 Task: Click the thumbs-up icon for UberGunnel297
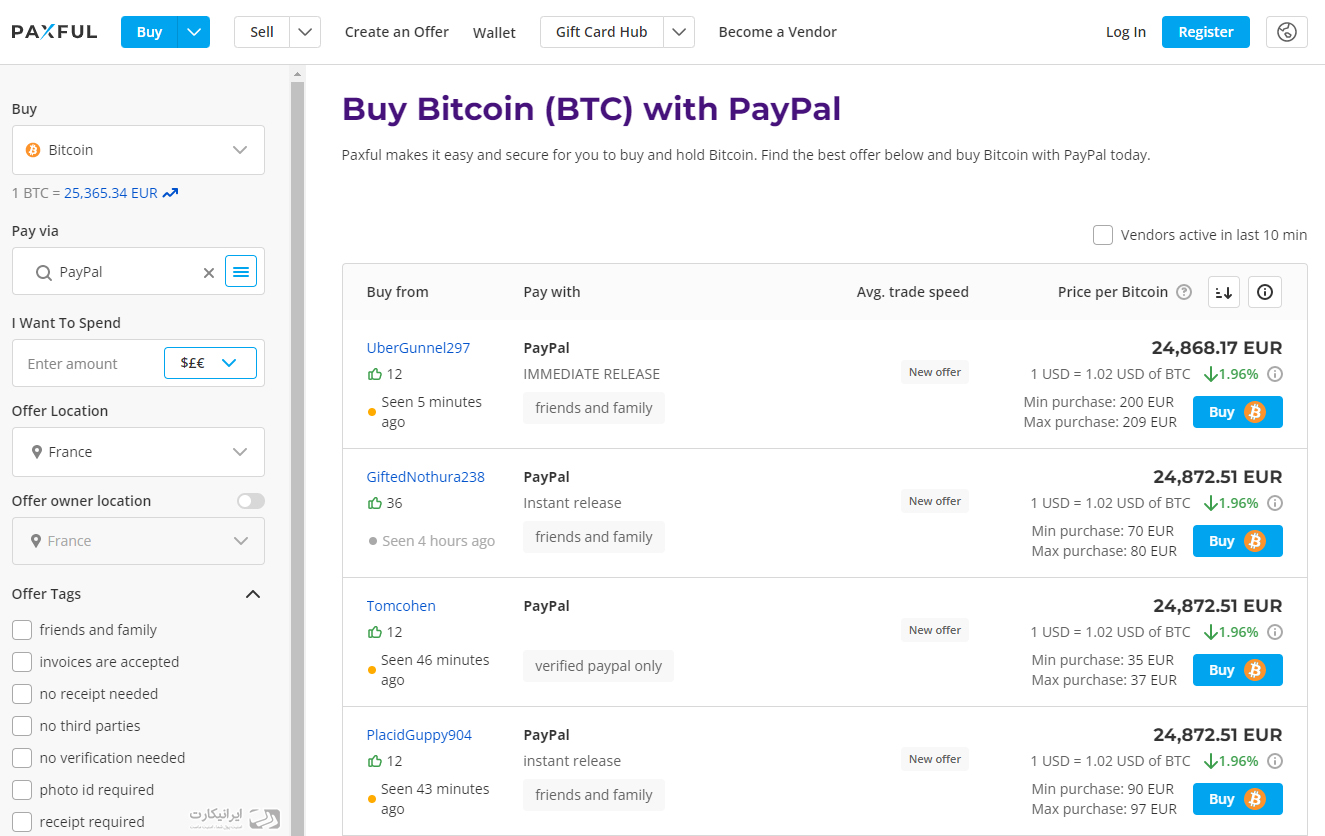pyautogui.click(x=375, y=374)
